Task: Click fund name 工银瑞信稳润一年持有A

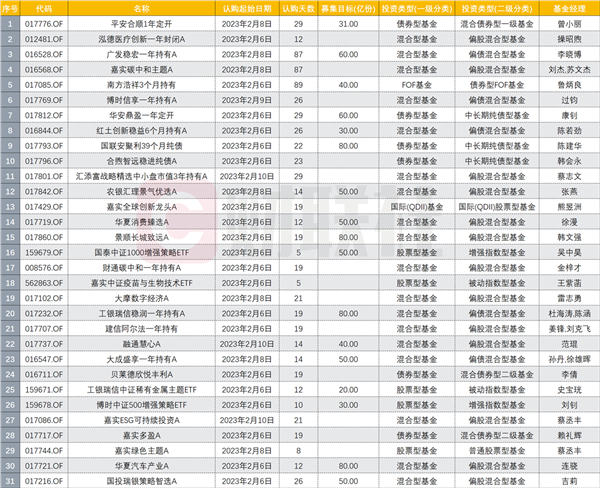Action: pyautogui.click(x=142, y=313)
